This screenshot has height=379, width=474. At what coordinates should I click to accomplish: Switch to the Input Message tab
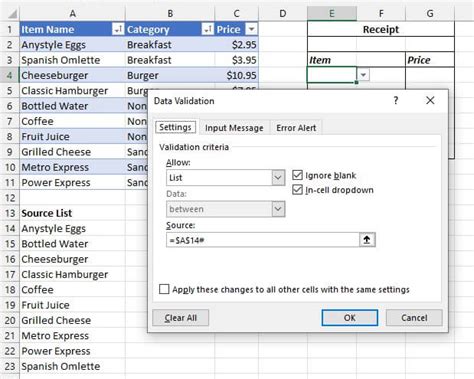[234, 128]
